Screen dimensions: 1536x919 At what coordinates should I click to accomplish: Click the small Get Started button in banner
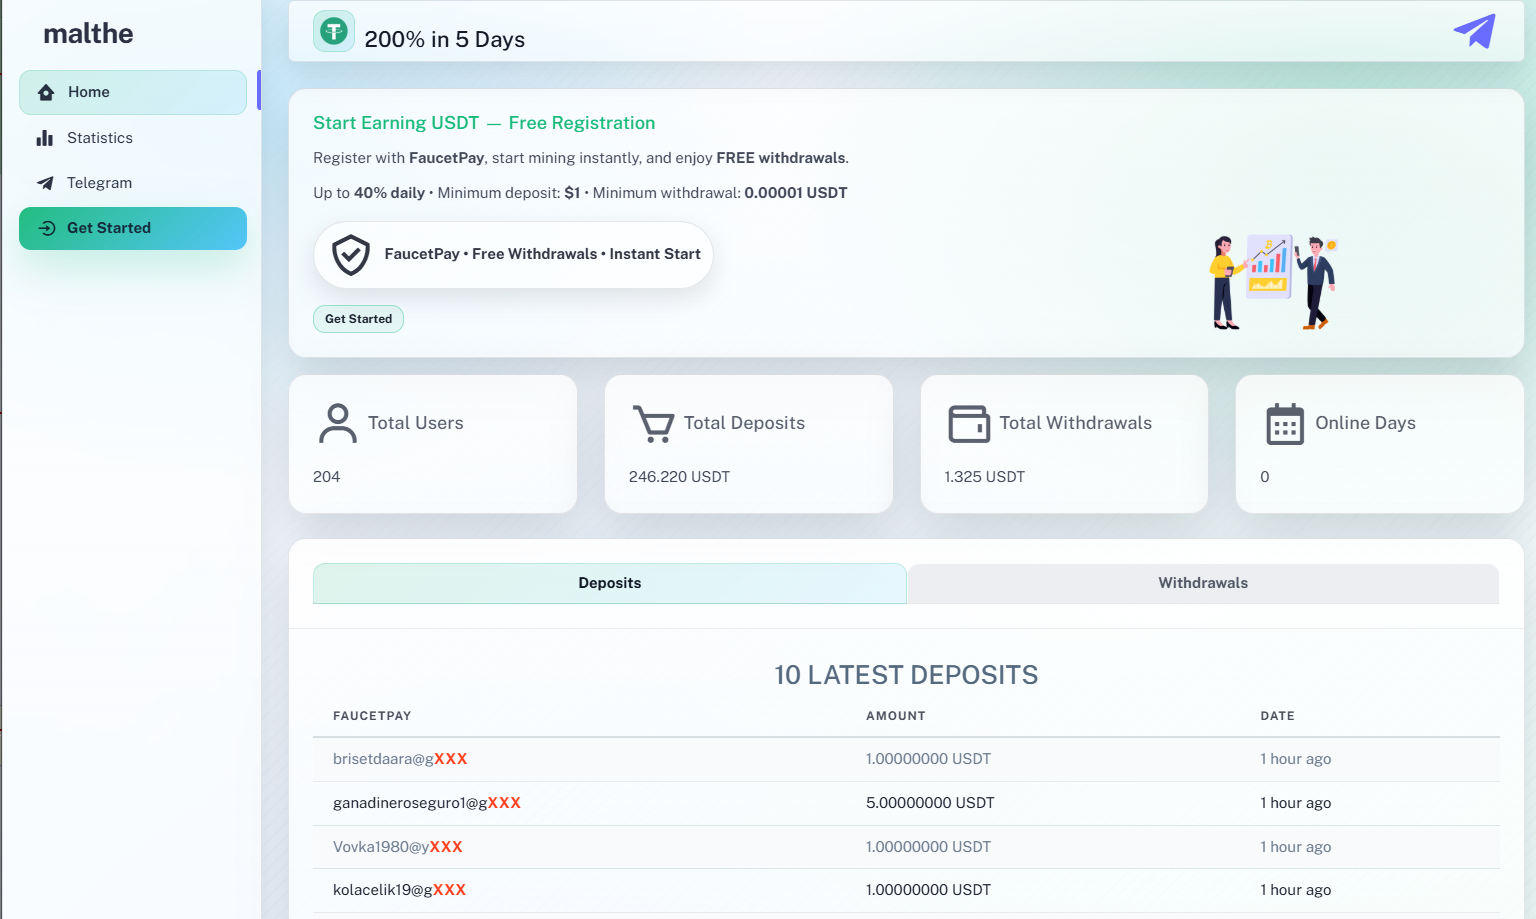point(358,319)
